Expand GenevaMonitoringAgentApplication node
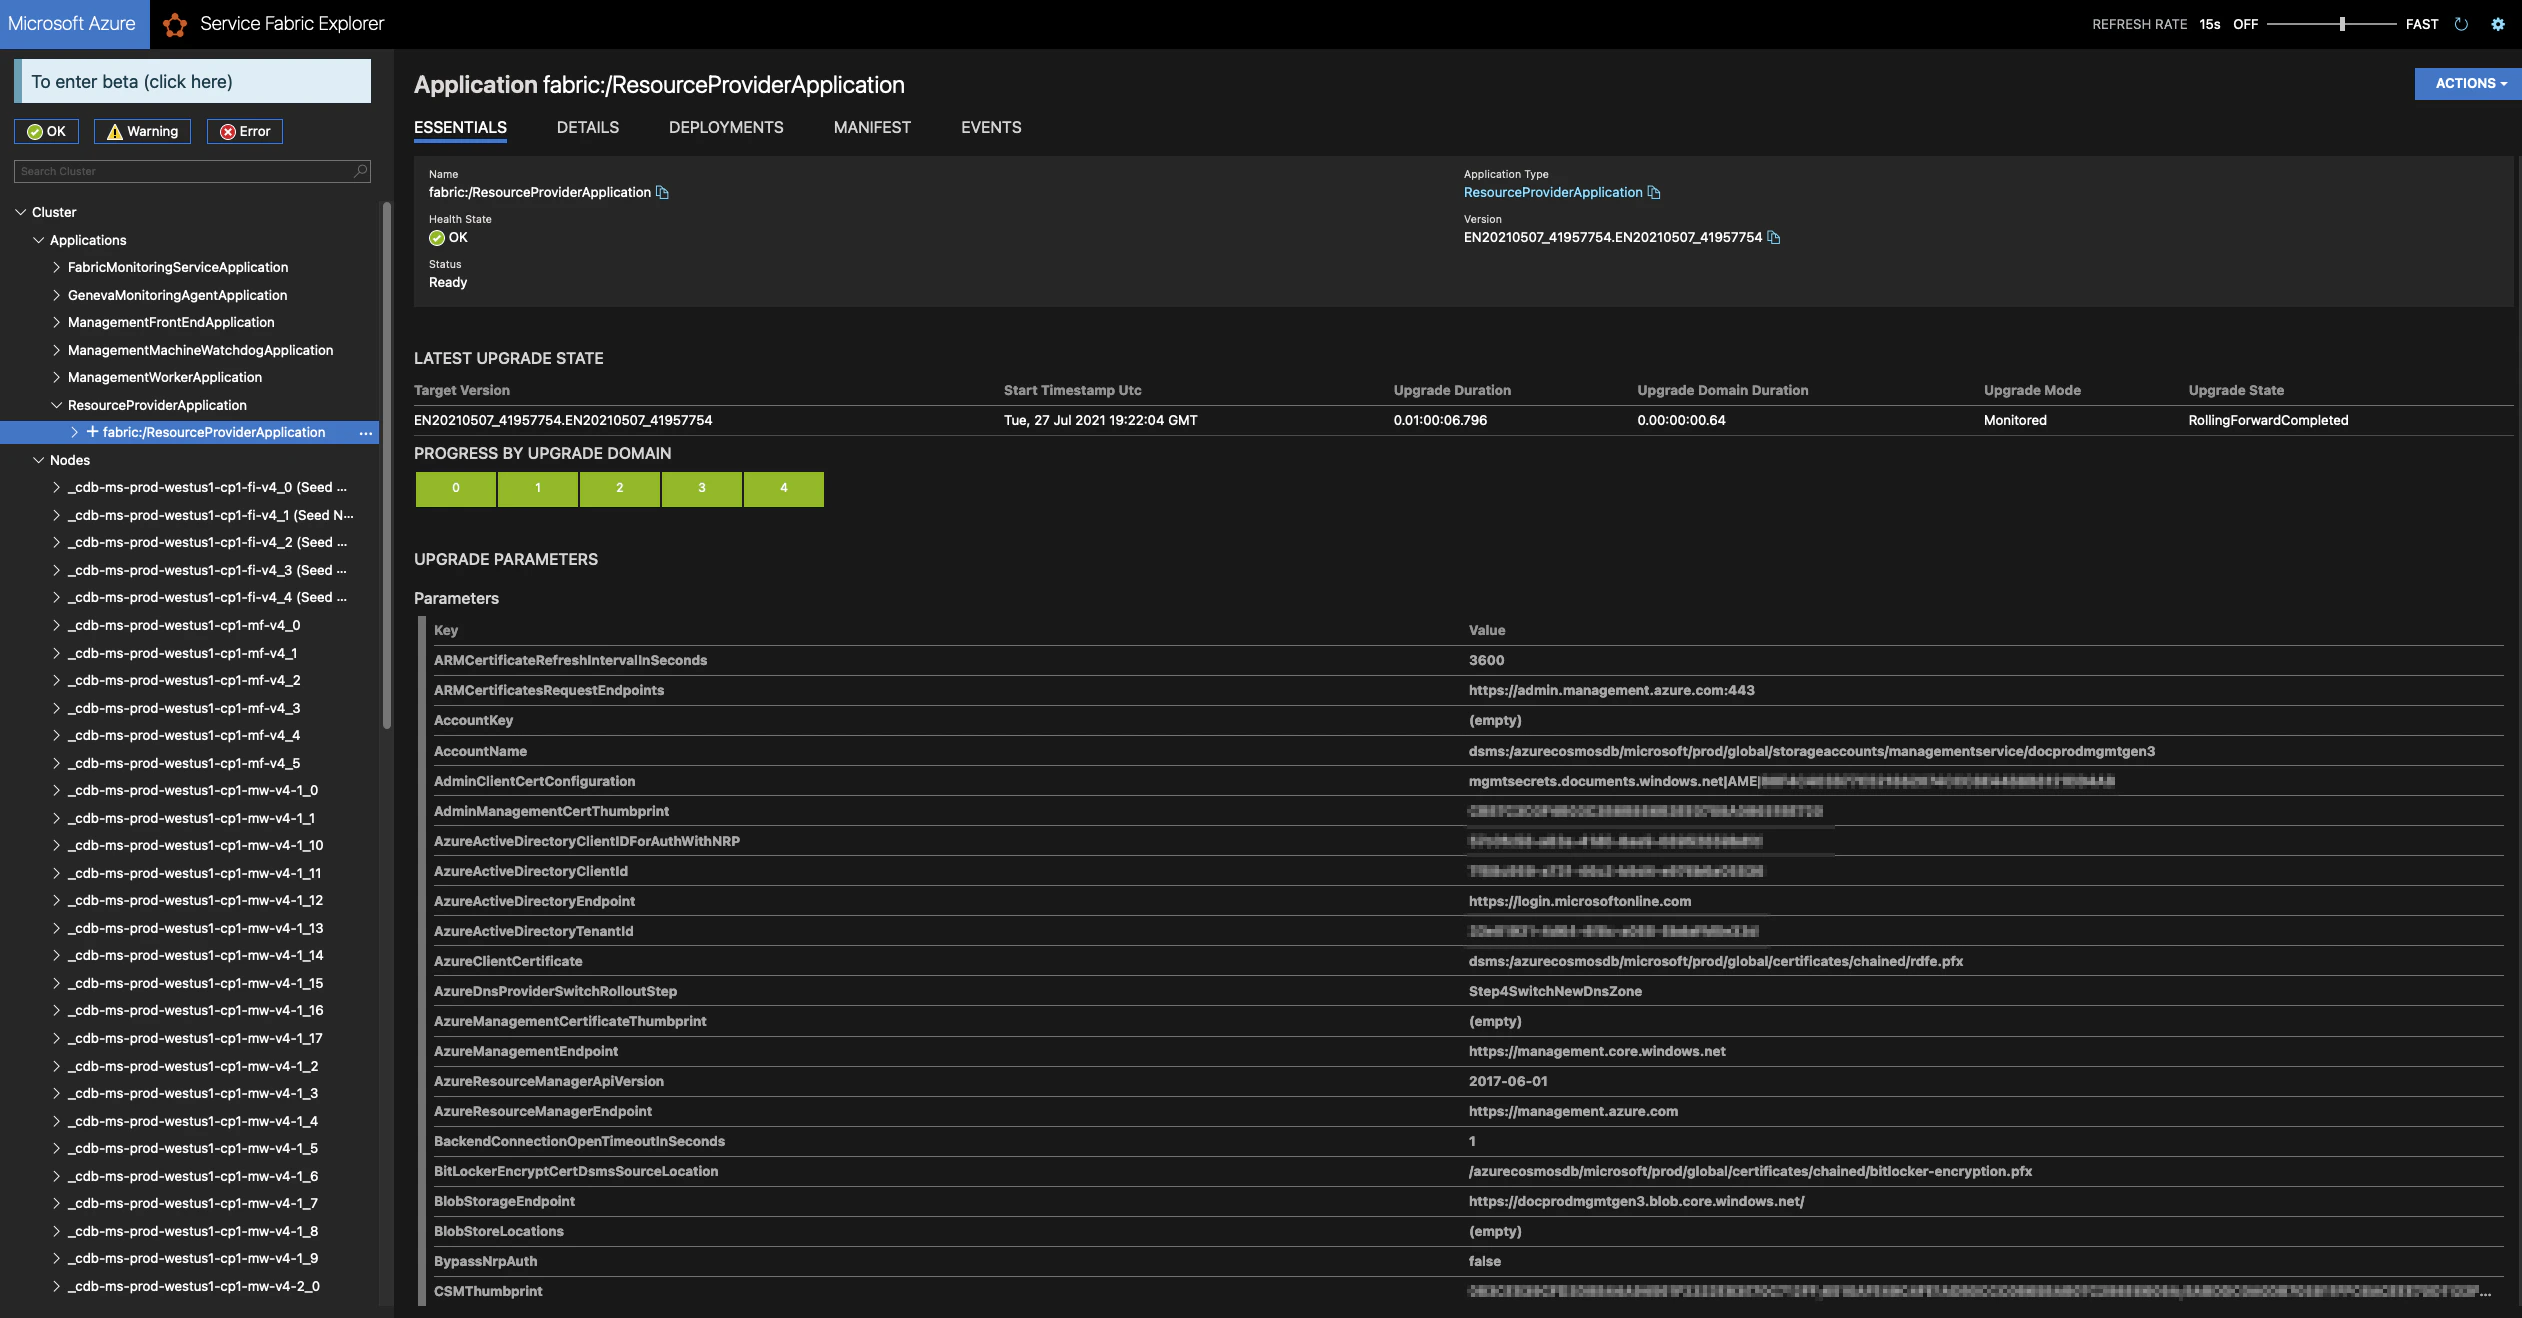The height and width of the screenshot is (1318, 2522). [x=57, y=295]
